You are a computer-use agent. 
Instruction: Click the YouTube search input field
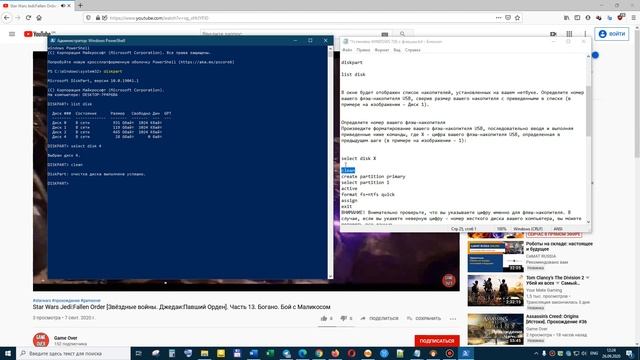(290, 34)
